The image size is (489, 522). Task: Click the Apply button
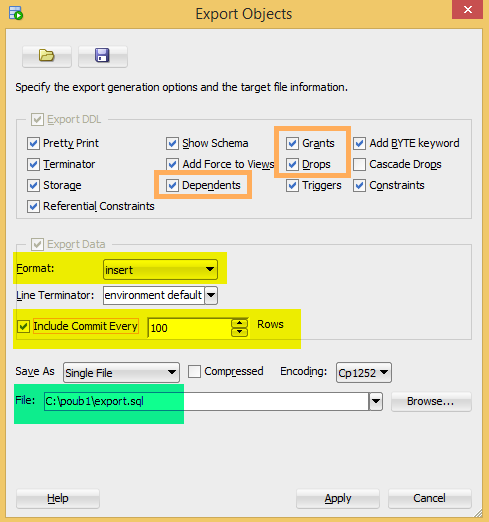tap(338, 498)
